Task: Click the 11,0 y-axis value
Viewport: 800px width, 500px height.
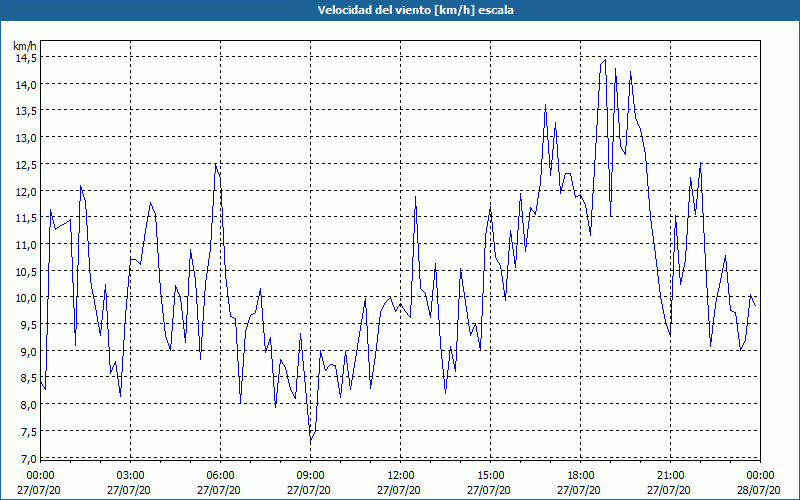Action: [x=26, y=245]
